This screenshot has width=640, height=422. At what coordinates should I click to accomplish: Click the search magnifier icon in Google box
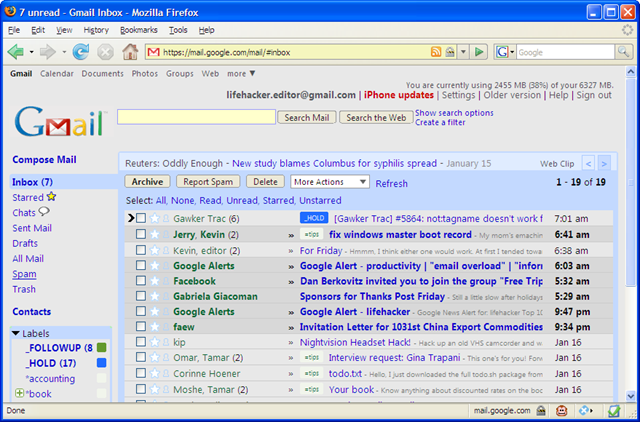[x=623, y=52]
